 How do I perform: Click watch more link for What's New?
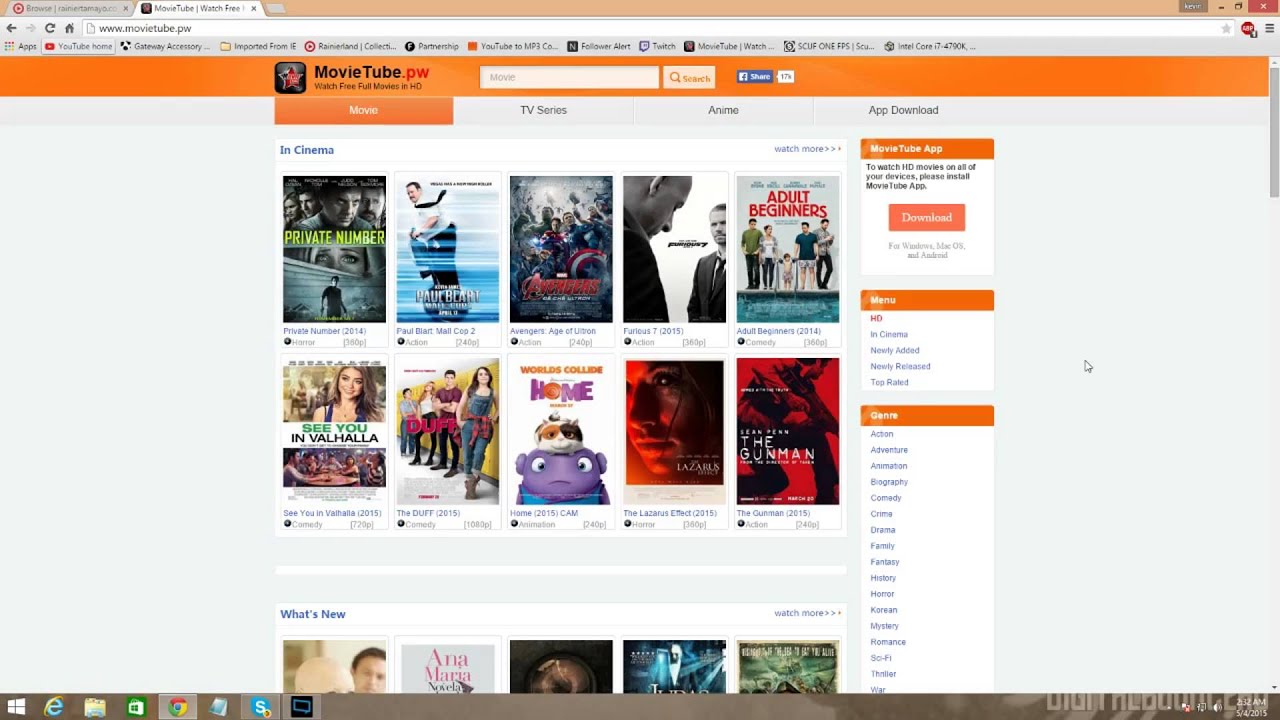[807, 613]
